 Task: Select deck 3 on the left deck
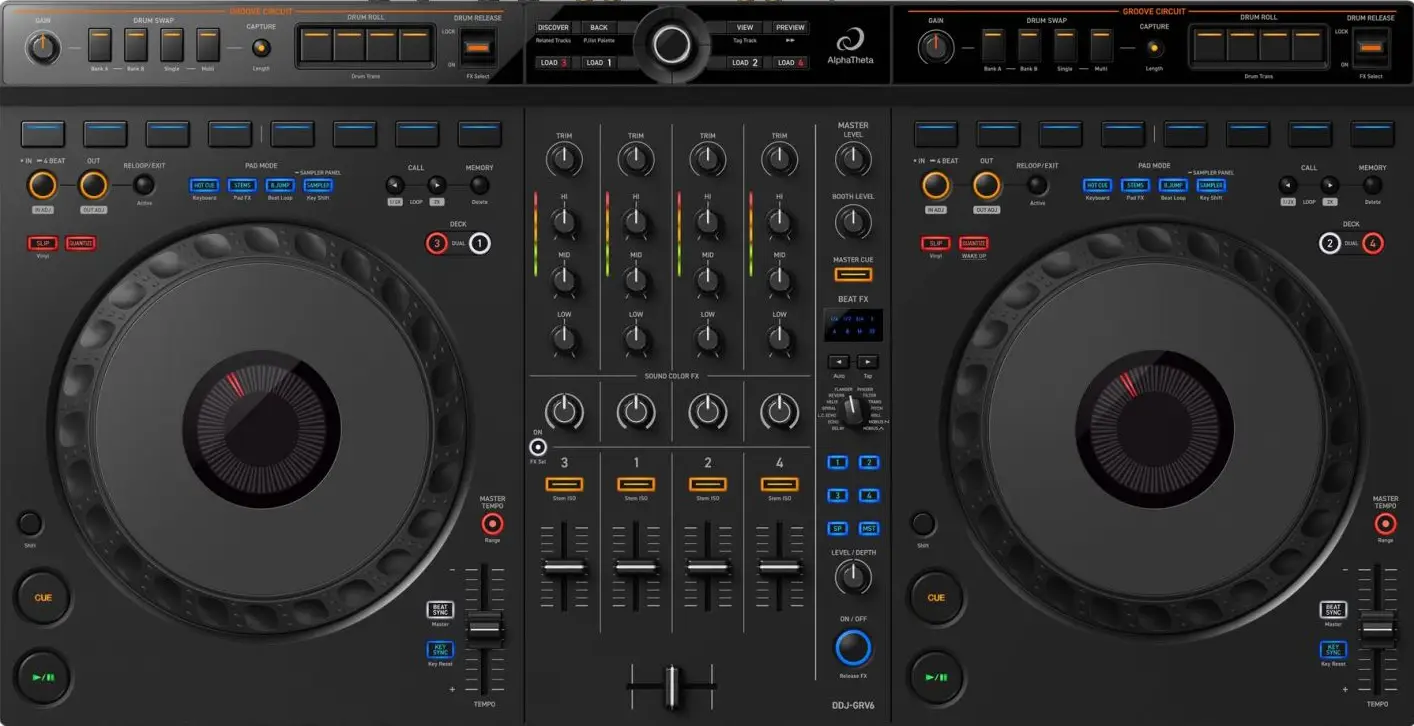click(x=436, y=243)
